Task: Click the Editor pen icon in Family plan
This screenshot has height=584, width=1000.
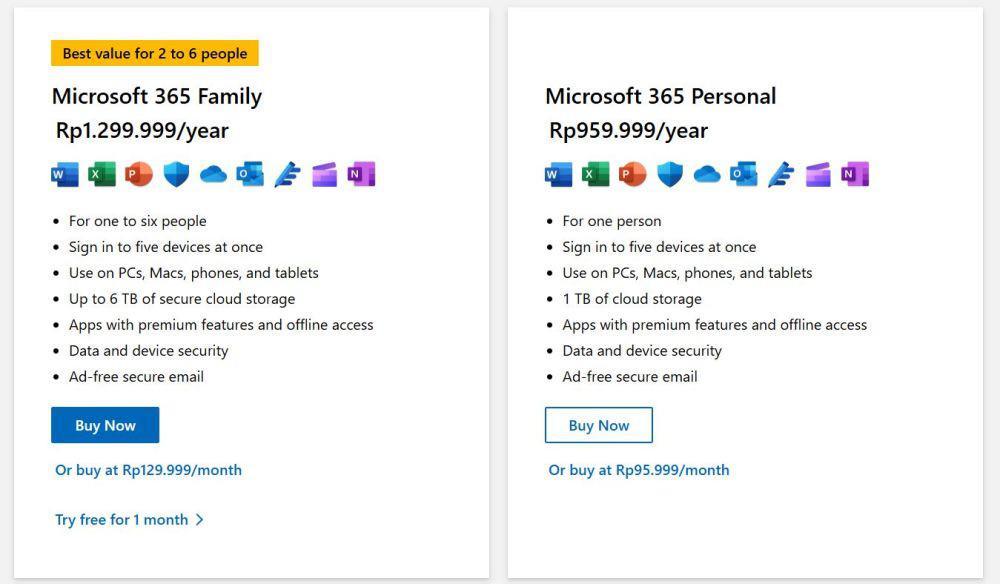Action: tap(287, 174)
